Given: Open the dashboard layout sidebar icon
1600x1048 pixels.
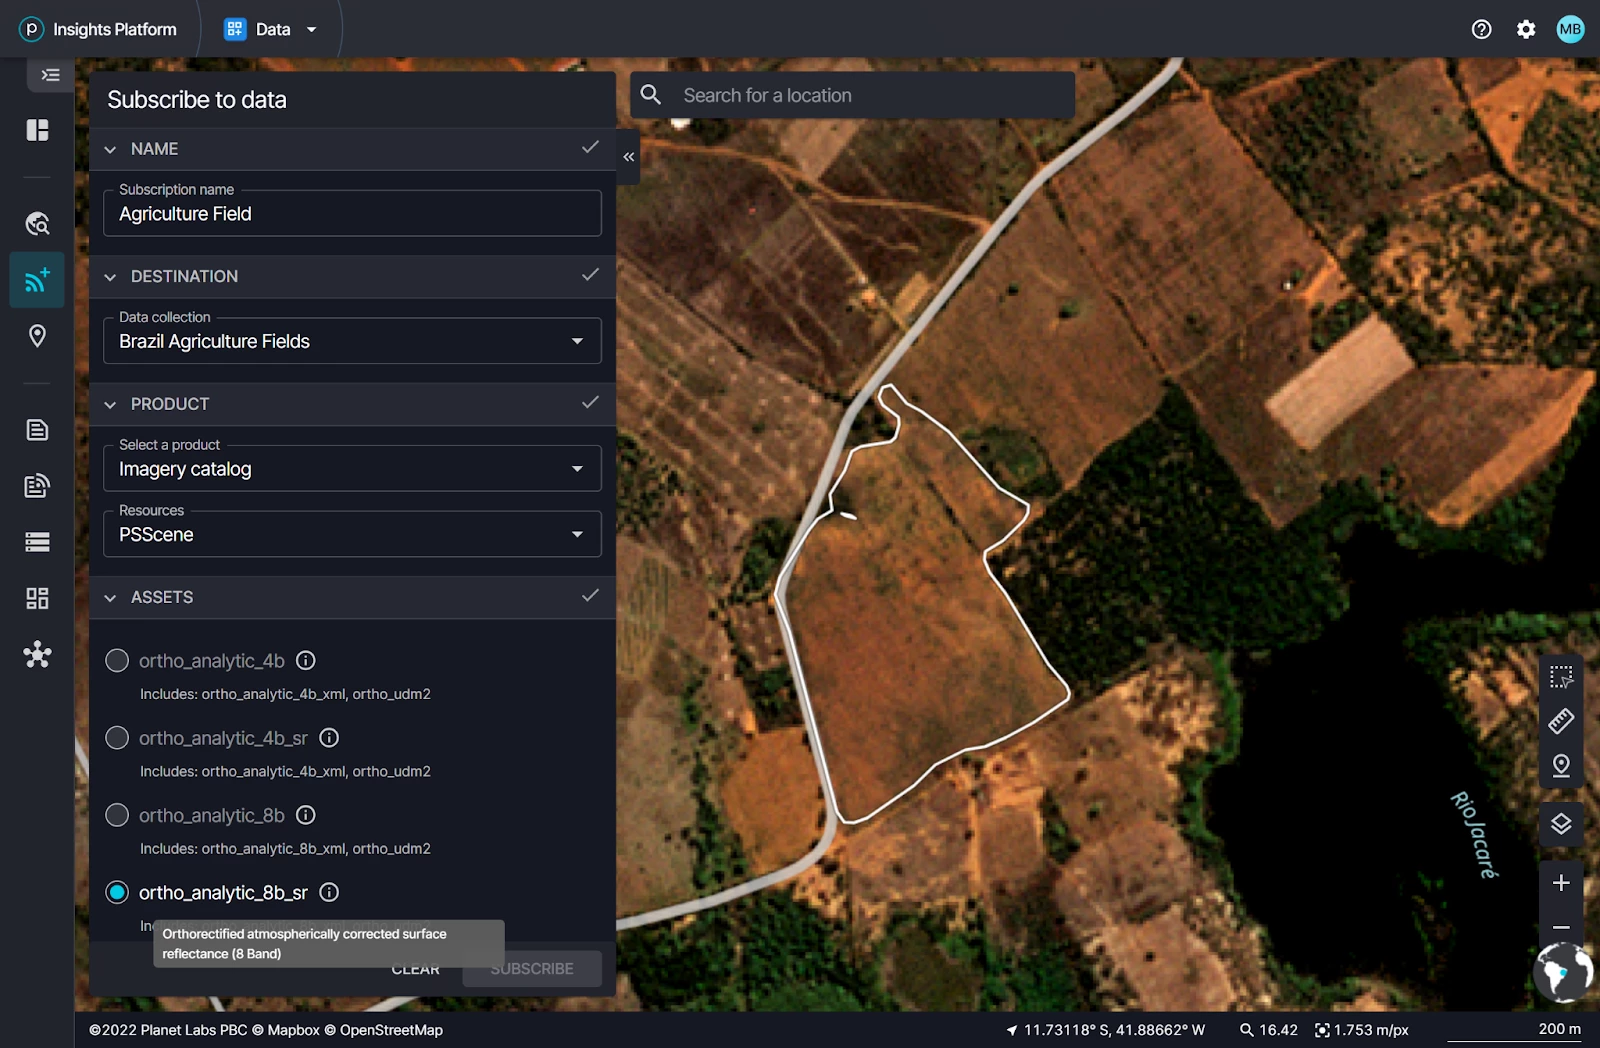Looking at the screenshot, I should (37, 130).
